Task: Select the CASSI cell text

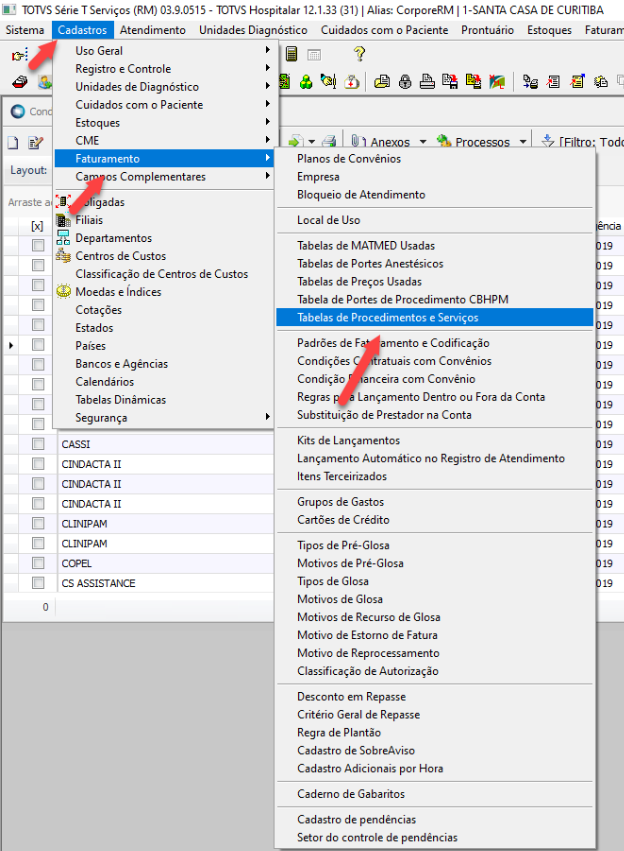Action: 75,444
